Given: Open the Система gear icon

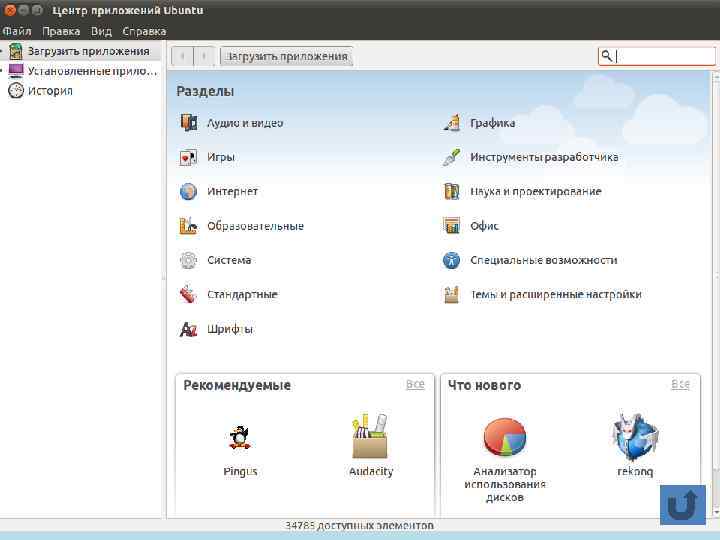Looking at the screenshot, I should (x=188, y=260).
